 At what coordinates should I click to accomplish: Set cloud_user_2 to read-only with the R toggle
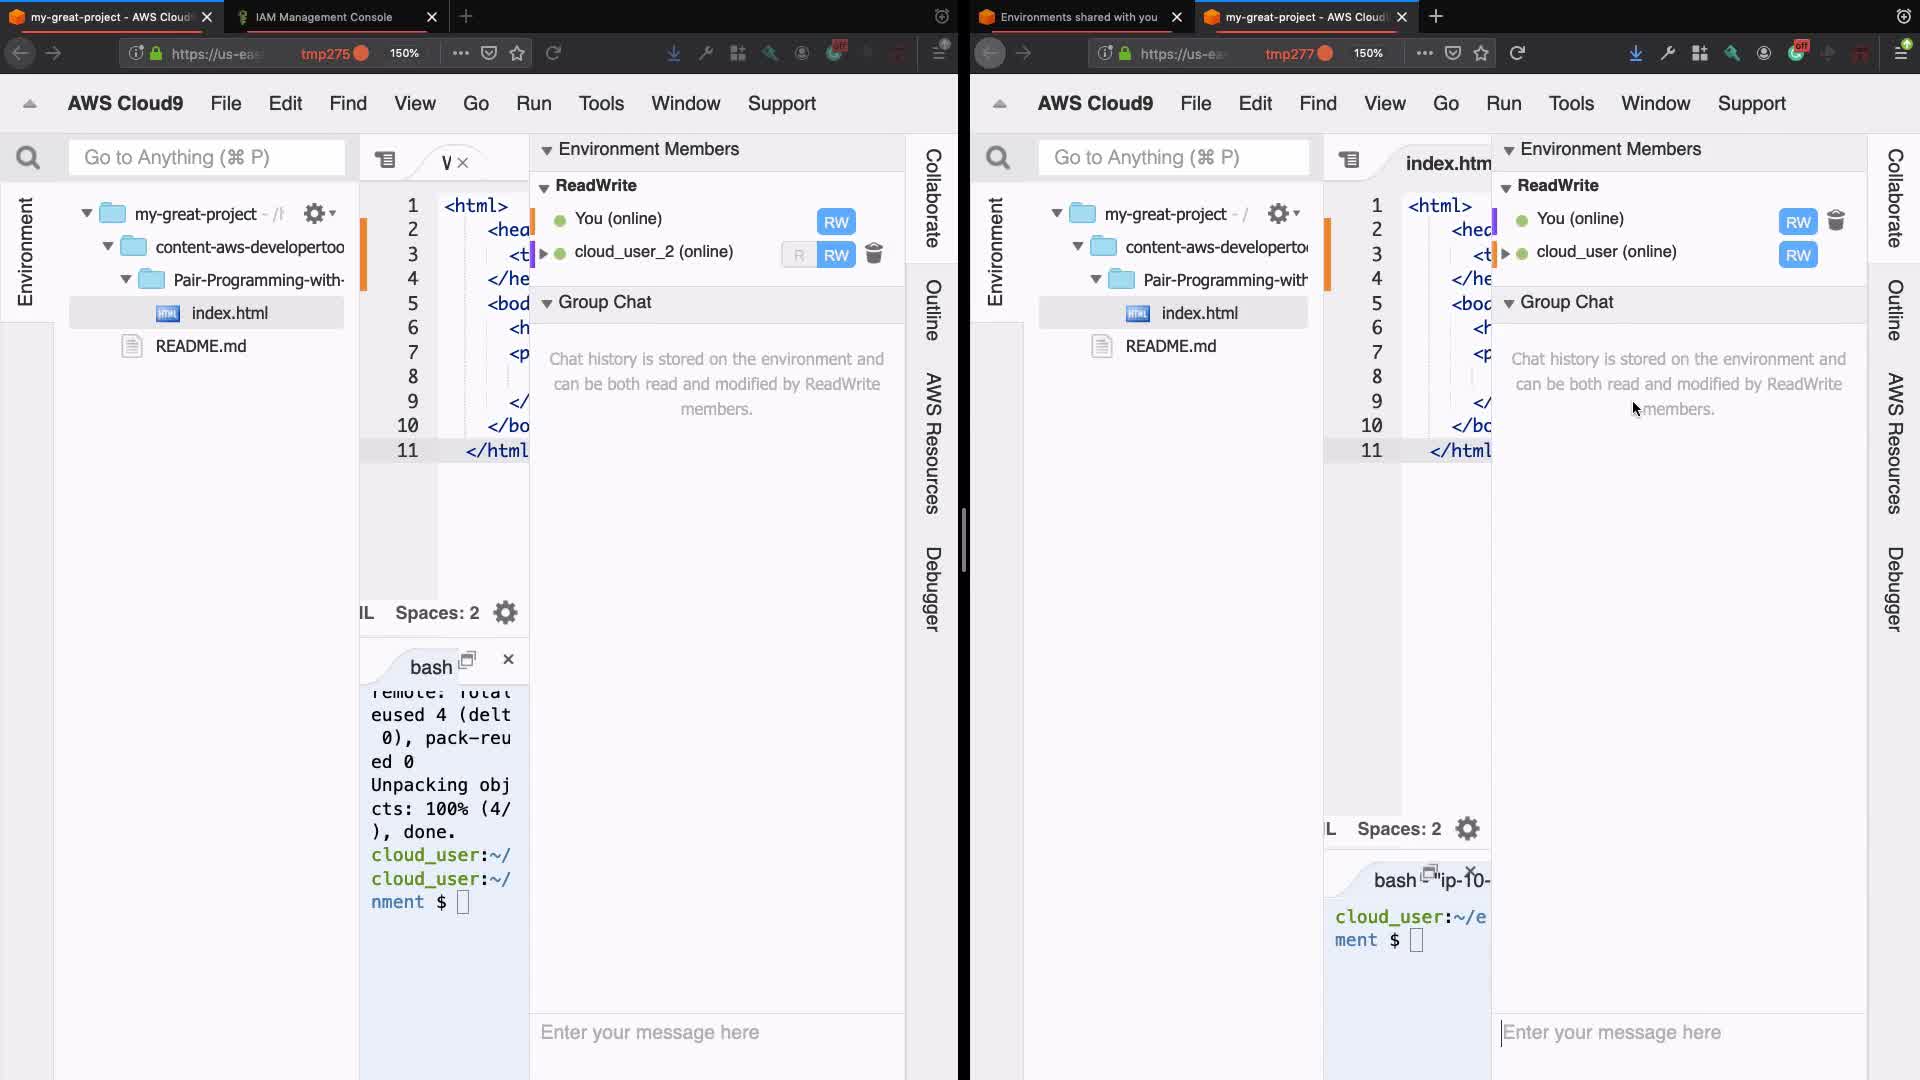click(x=798, y=255)
